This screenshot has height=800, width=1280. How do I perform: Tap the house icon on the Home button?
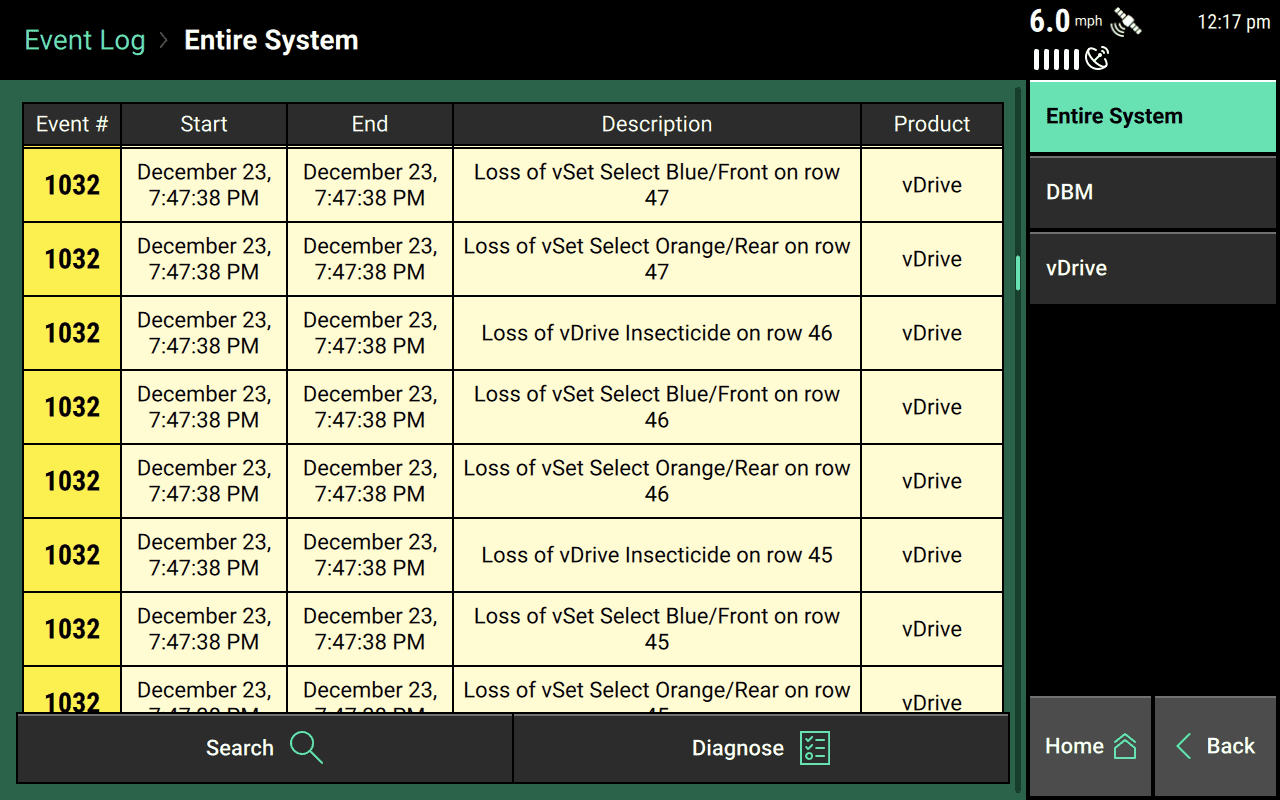point(1125,744)
